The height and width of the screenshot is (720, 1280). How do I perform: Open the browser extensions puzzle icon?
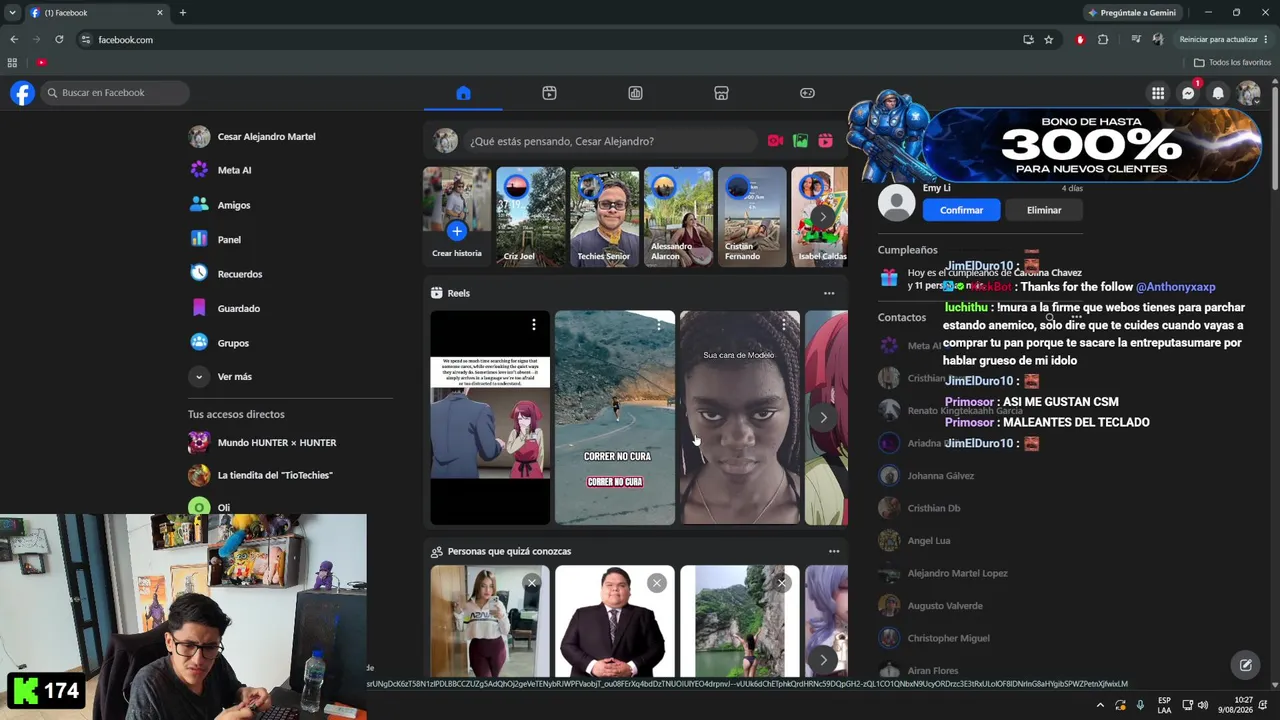(x=1103, y=40)
